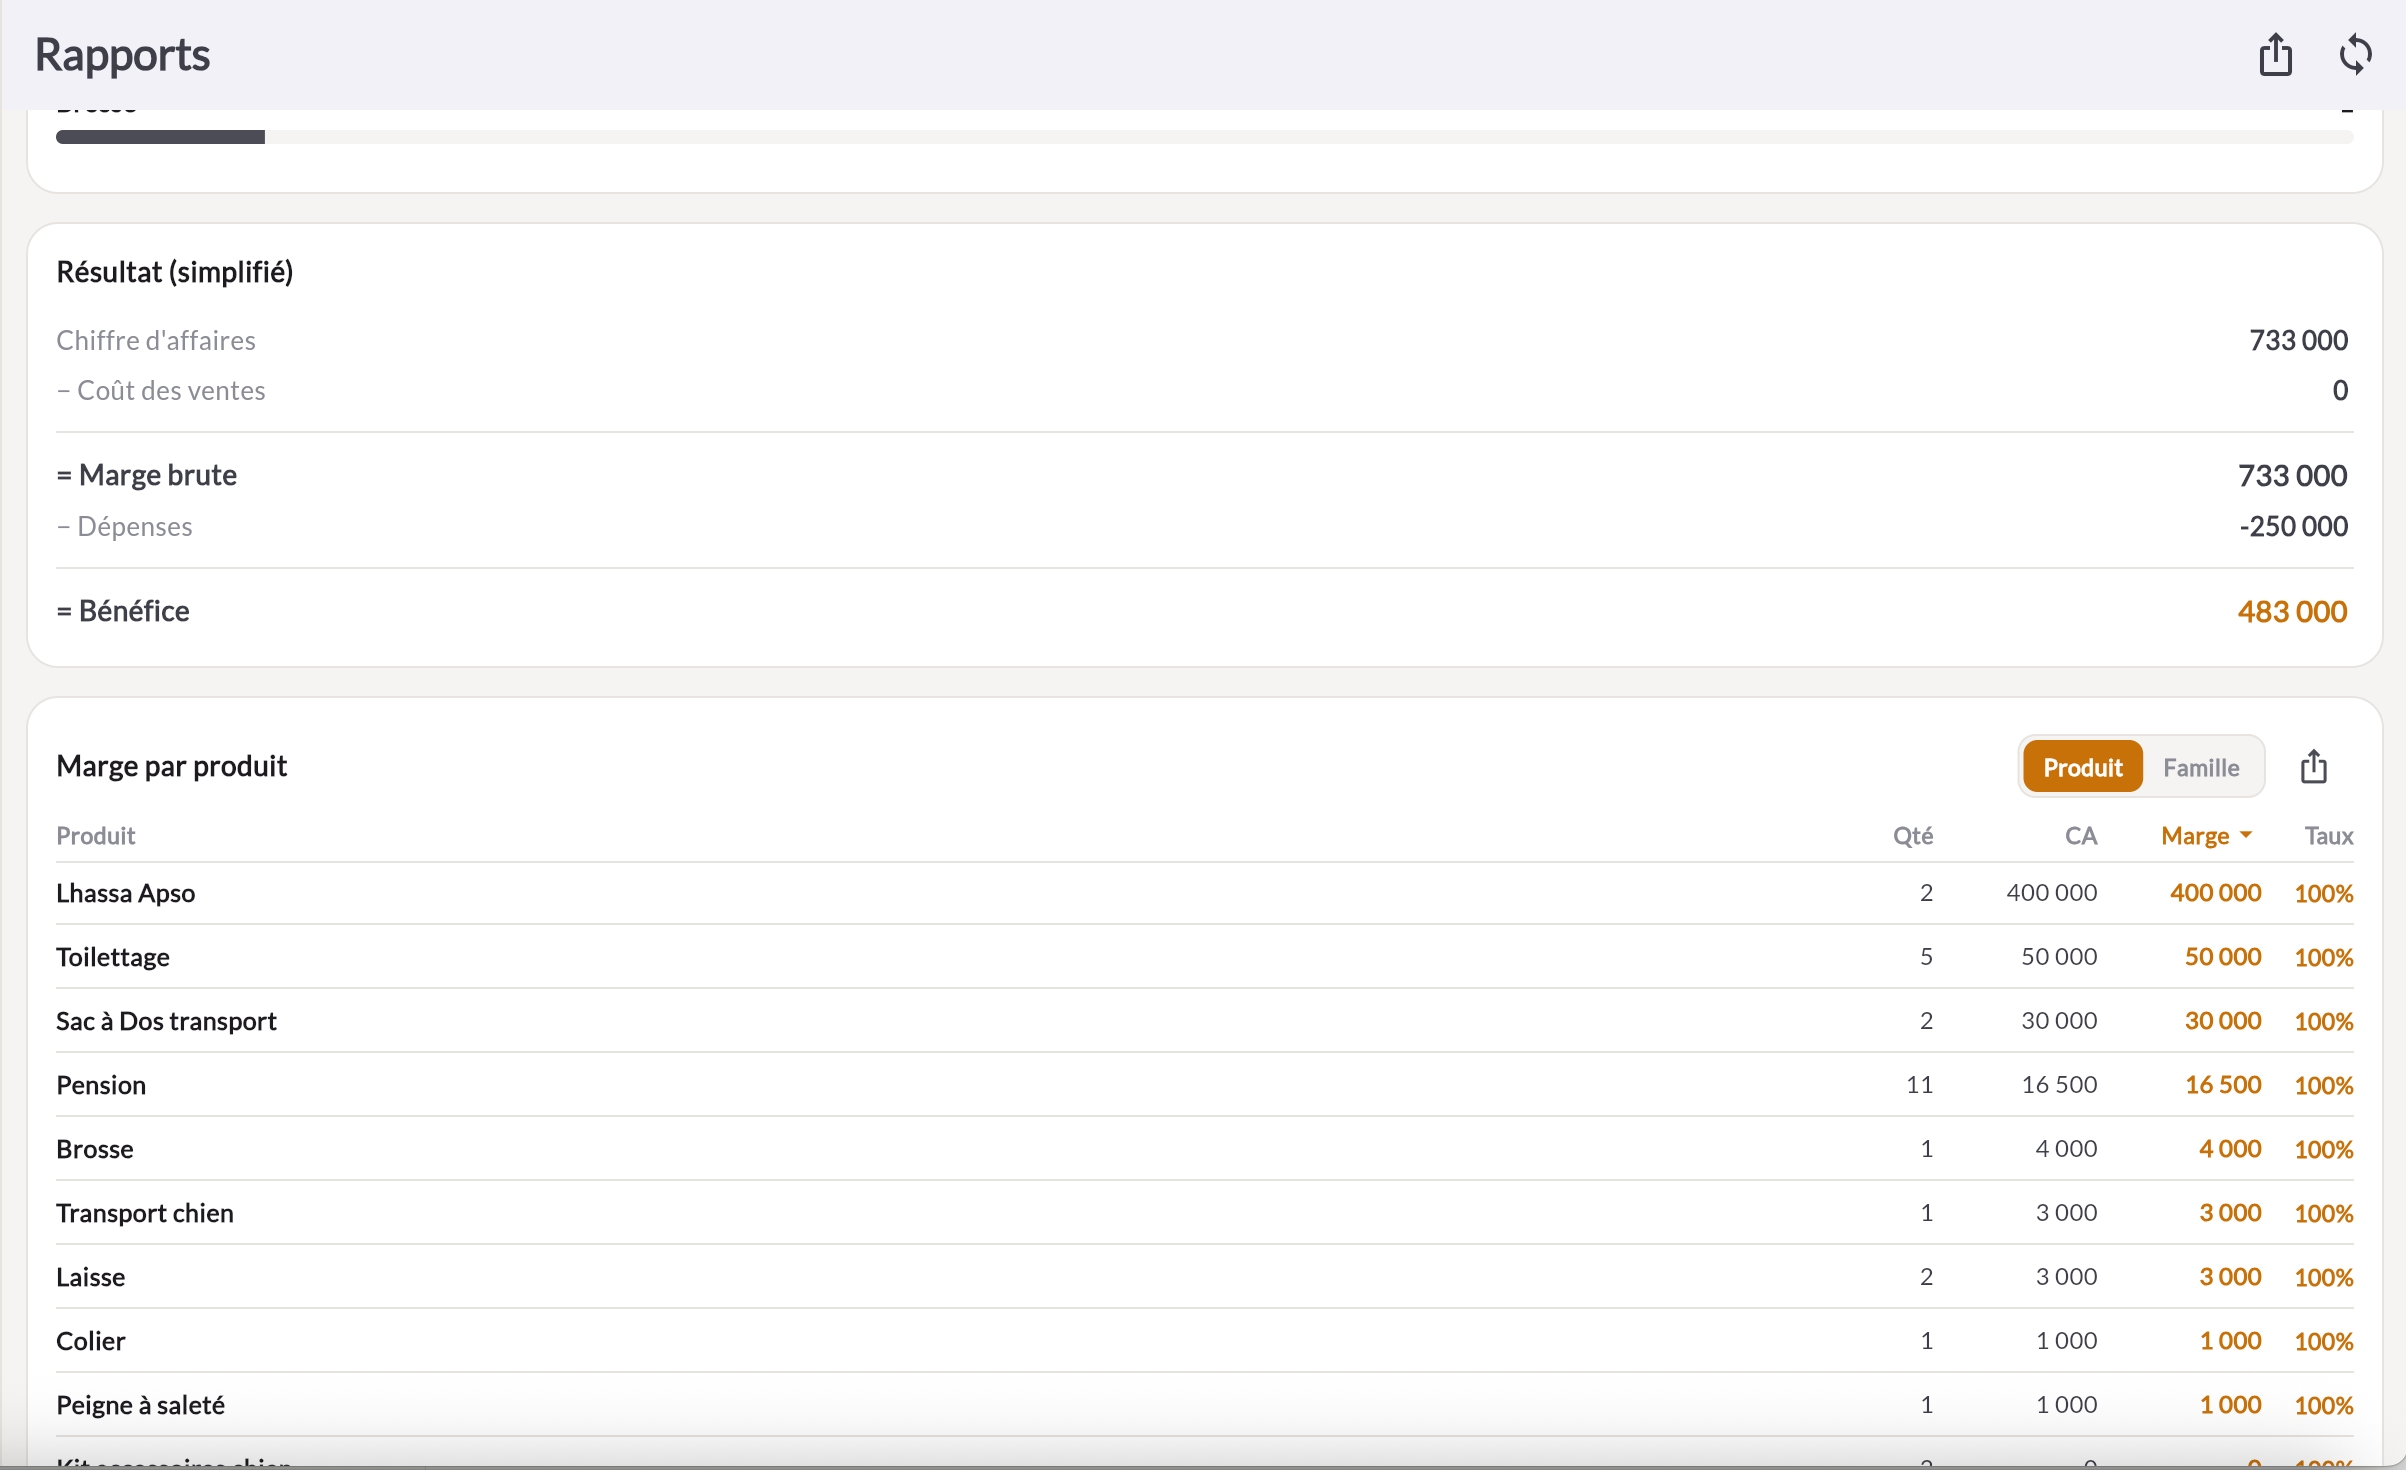2406x1470 pixels.
Task: Export the Marge par produit table
Action: coord(2313,767)
